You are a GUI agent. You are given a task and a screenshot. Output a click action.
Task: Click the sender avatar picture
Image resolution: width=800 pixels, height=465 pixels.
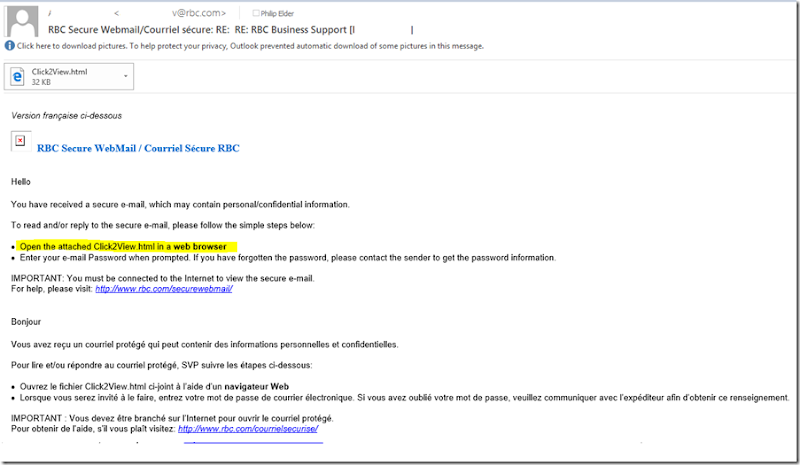[22, 19]
